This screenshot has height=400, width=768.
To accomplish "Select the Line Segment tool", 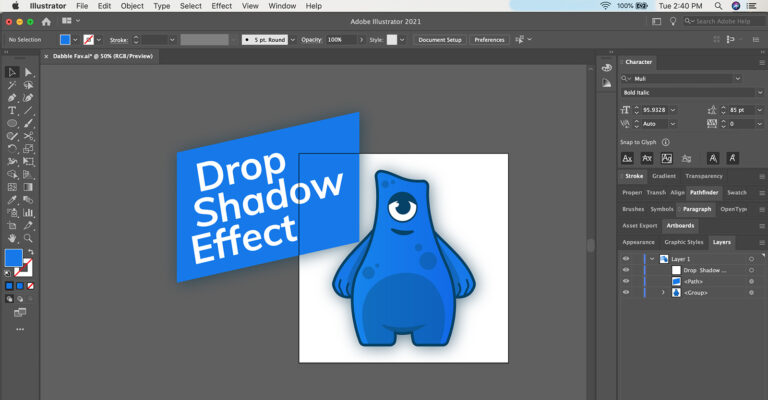I will point(28,111).
